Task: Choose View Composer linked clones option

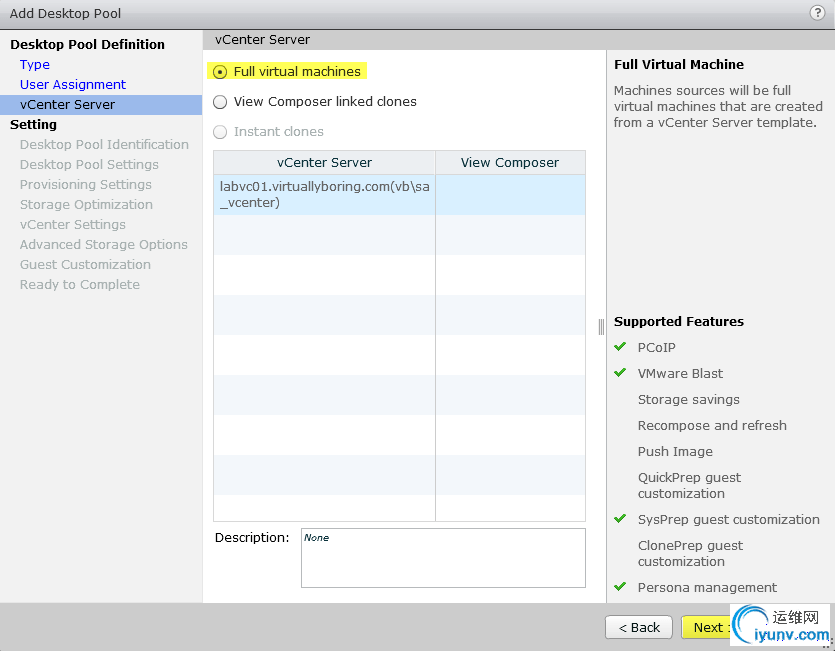Action: [x=220, y=102]
